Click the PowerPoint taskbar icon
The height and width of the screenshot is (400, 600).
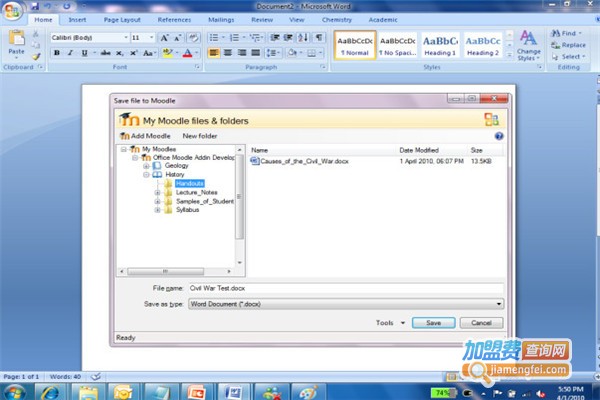click(196, 390)
